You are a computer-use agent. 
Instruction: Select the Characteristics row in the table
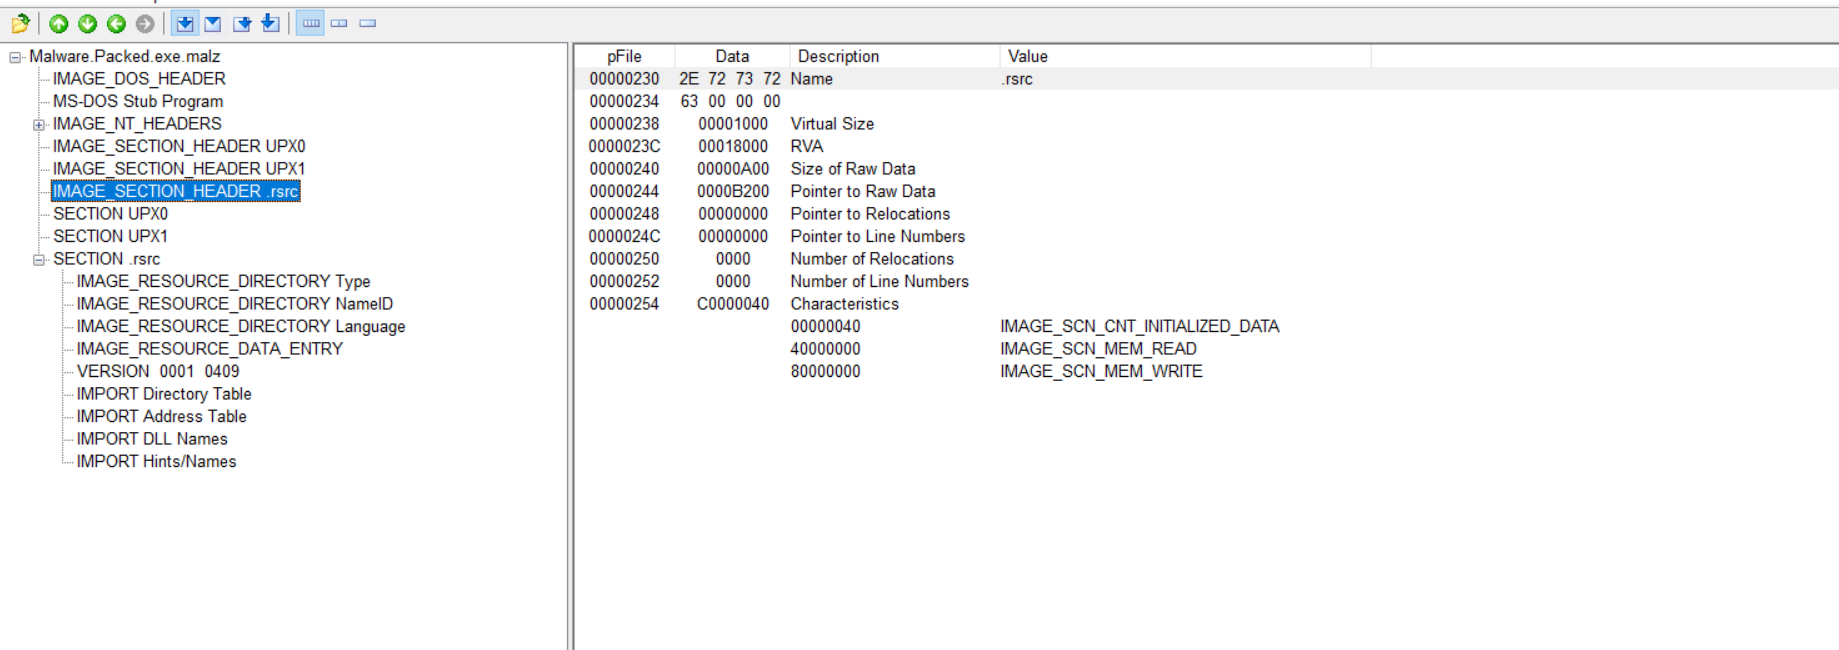pos(844,304)
